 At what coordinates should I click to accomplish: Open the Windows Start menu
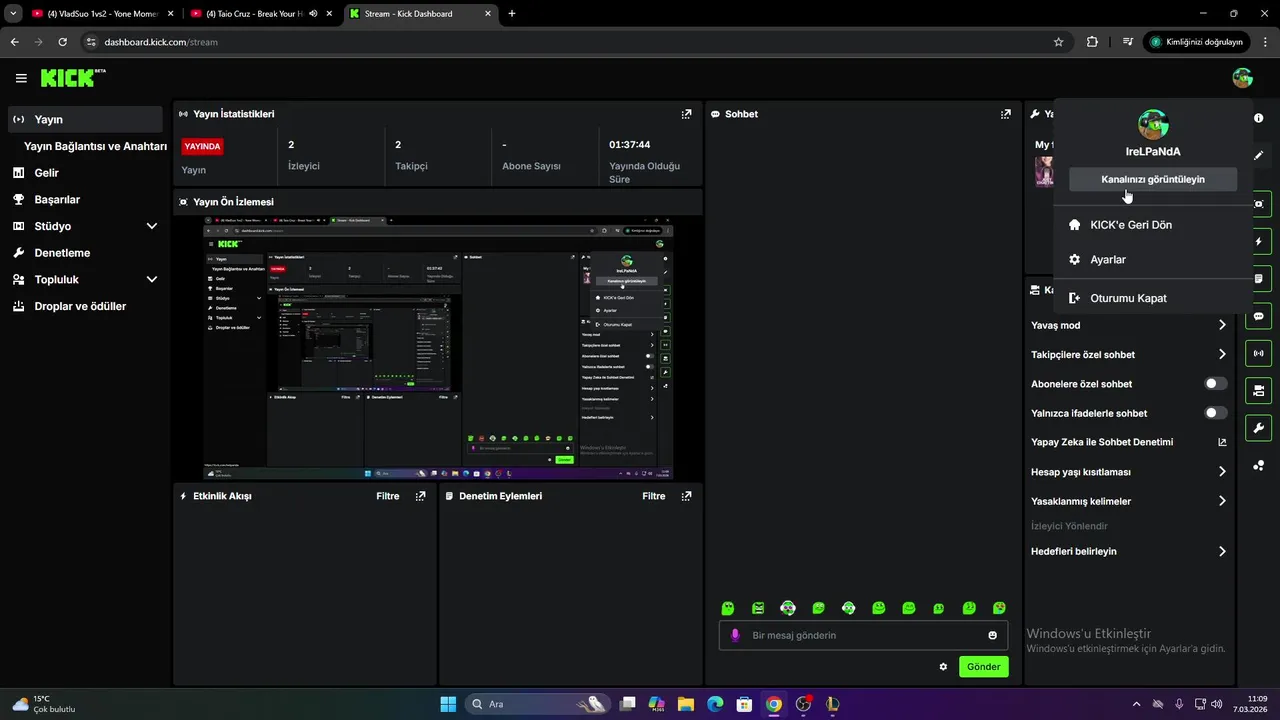pyautogui.click(x=448, y=704)
